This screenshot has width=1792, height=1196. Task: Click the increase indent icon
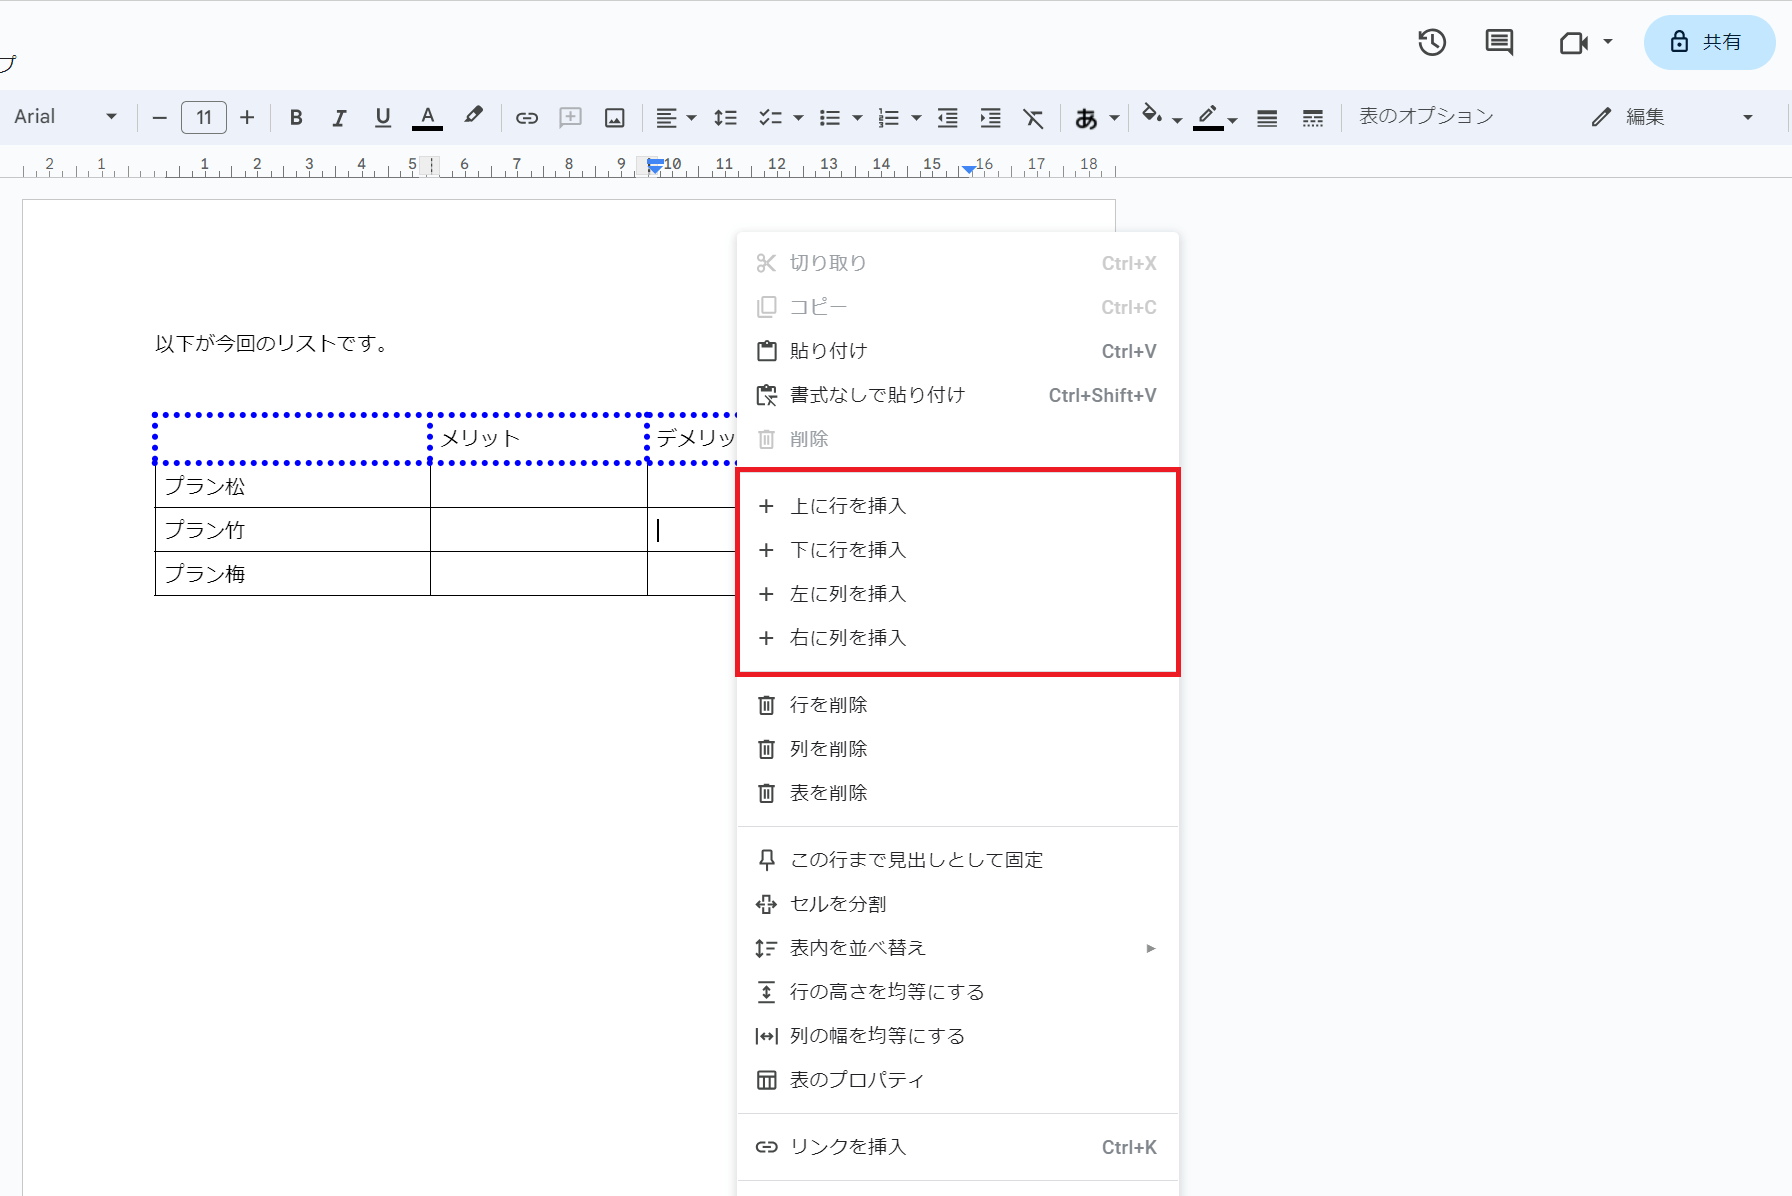(x=990, y=118)
